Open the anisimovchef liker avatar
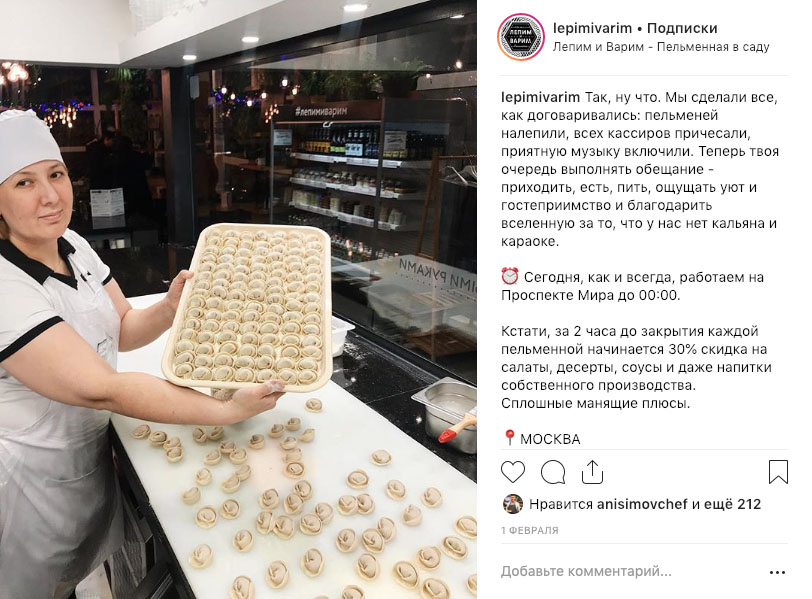This screenshot has height=599, width=812. (x=513, y=504)
